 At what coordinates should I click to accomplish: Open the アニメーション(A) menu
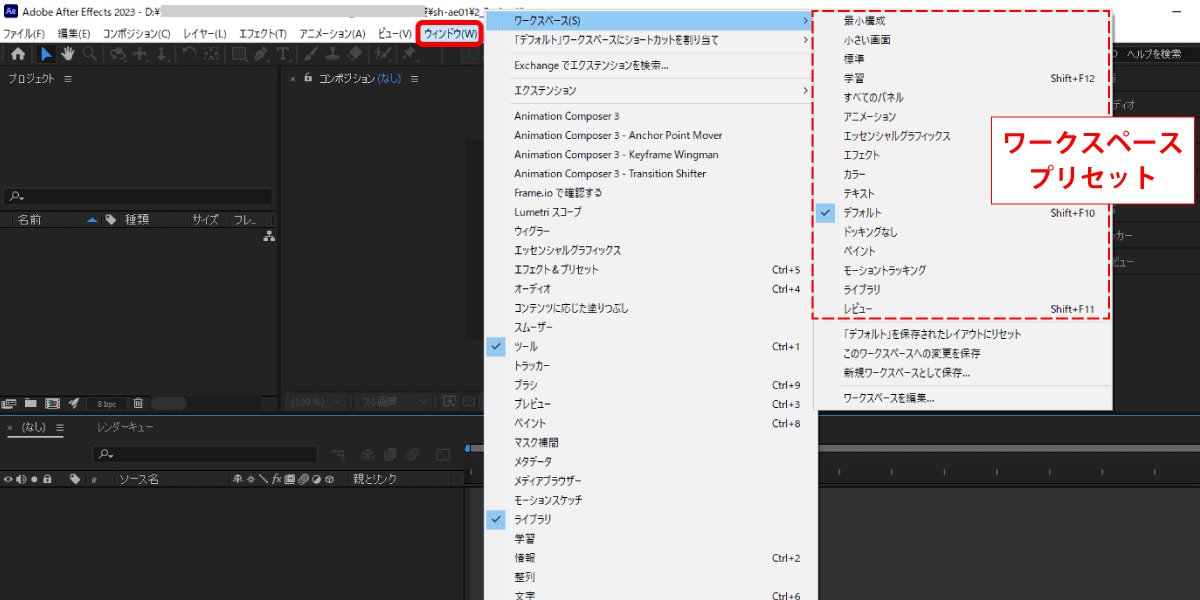click(333, 33)
